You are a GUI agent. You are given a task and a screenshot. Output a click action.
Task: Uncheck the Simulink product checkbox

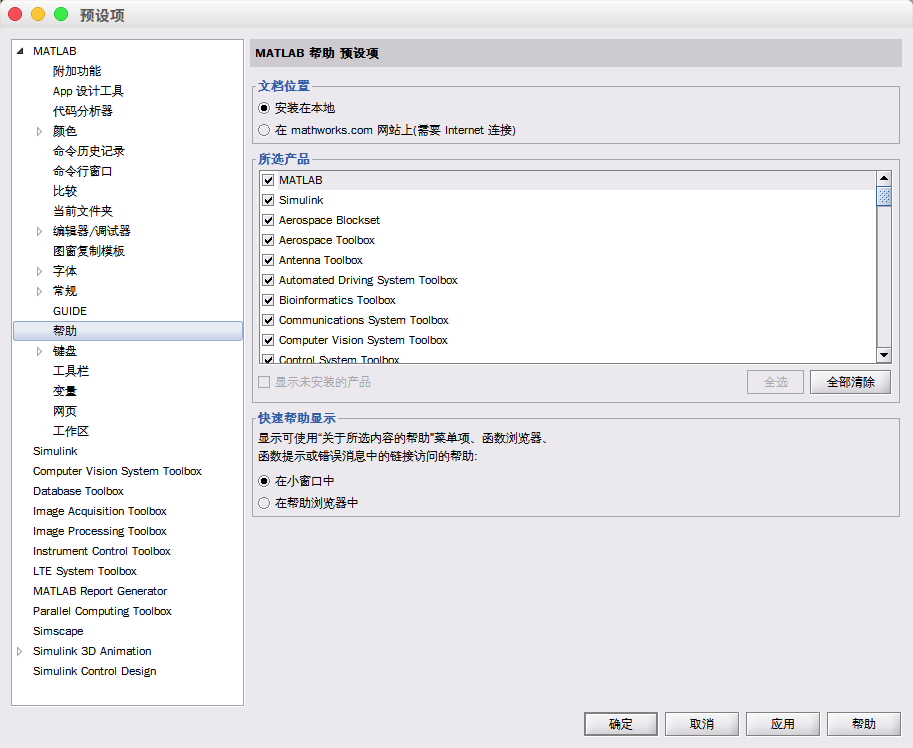268,200
